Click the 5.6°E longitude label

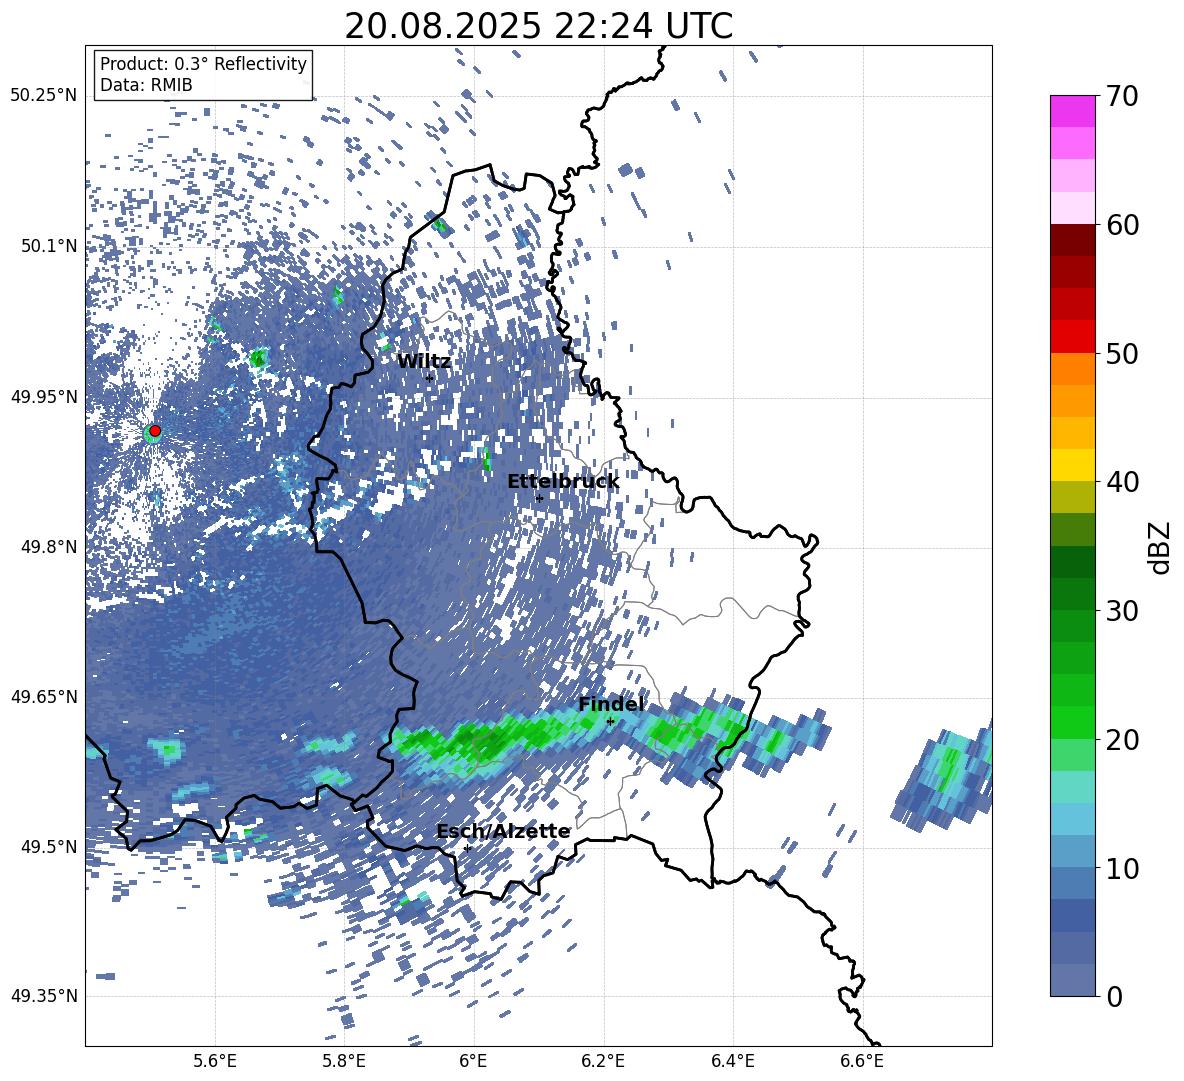(215, 1061)
